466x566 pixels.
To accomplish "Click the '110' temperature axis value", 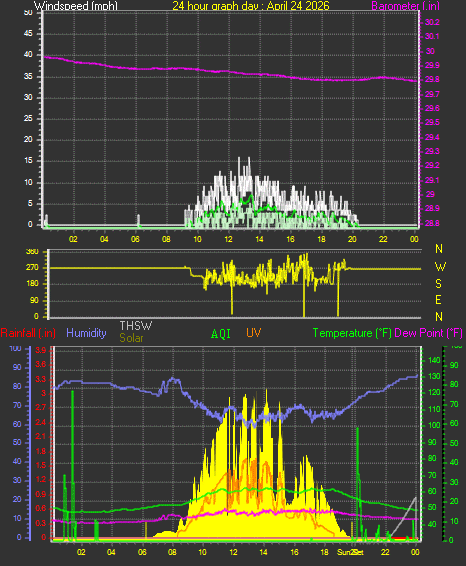I will (434, 409).
